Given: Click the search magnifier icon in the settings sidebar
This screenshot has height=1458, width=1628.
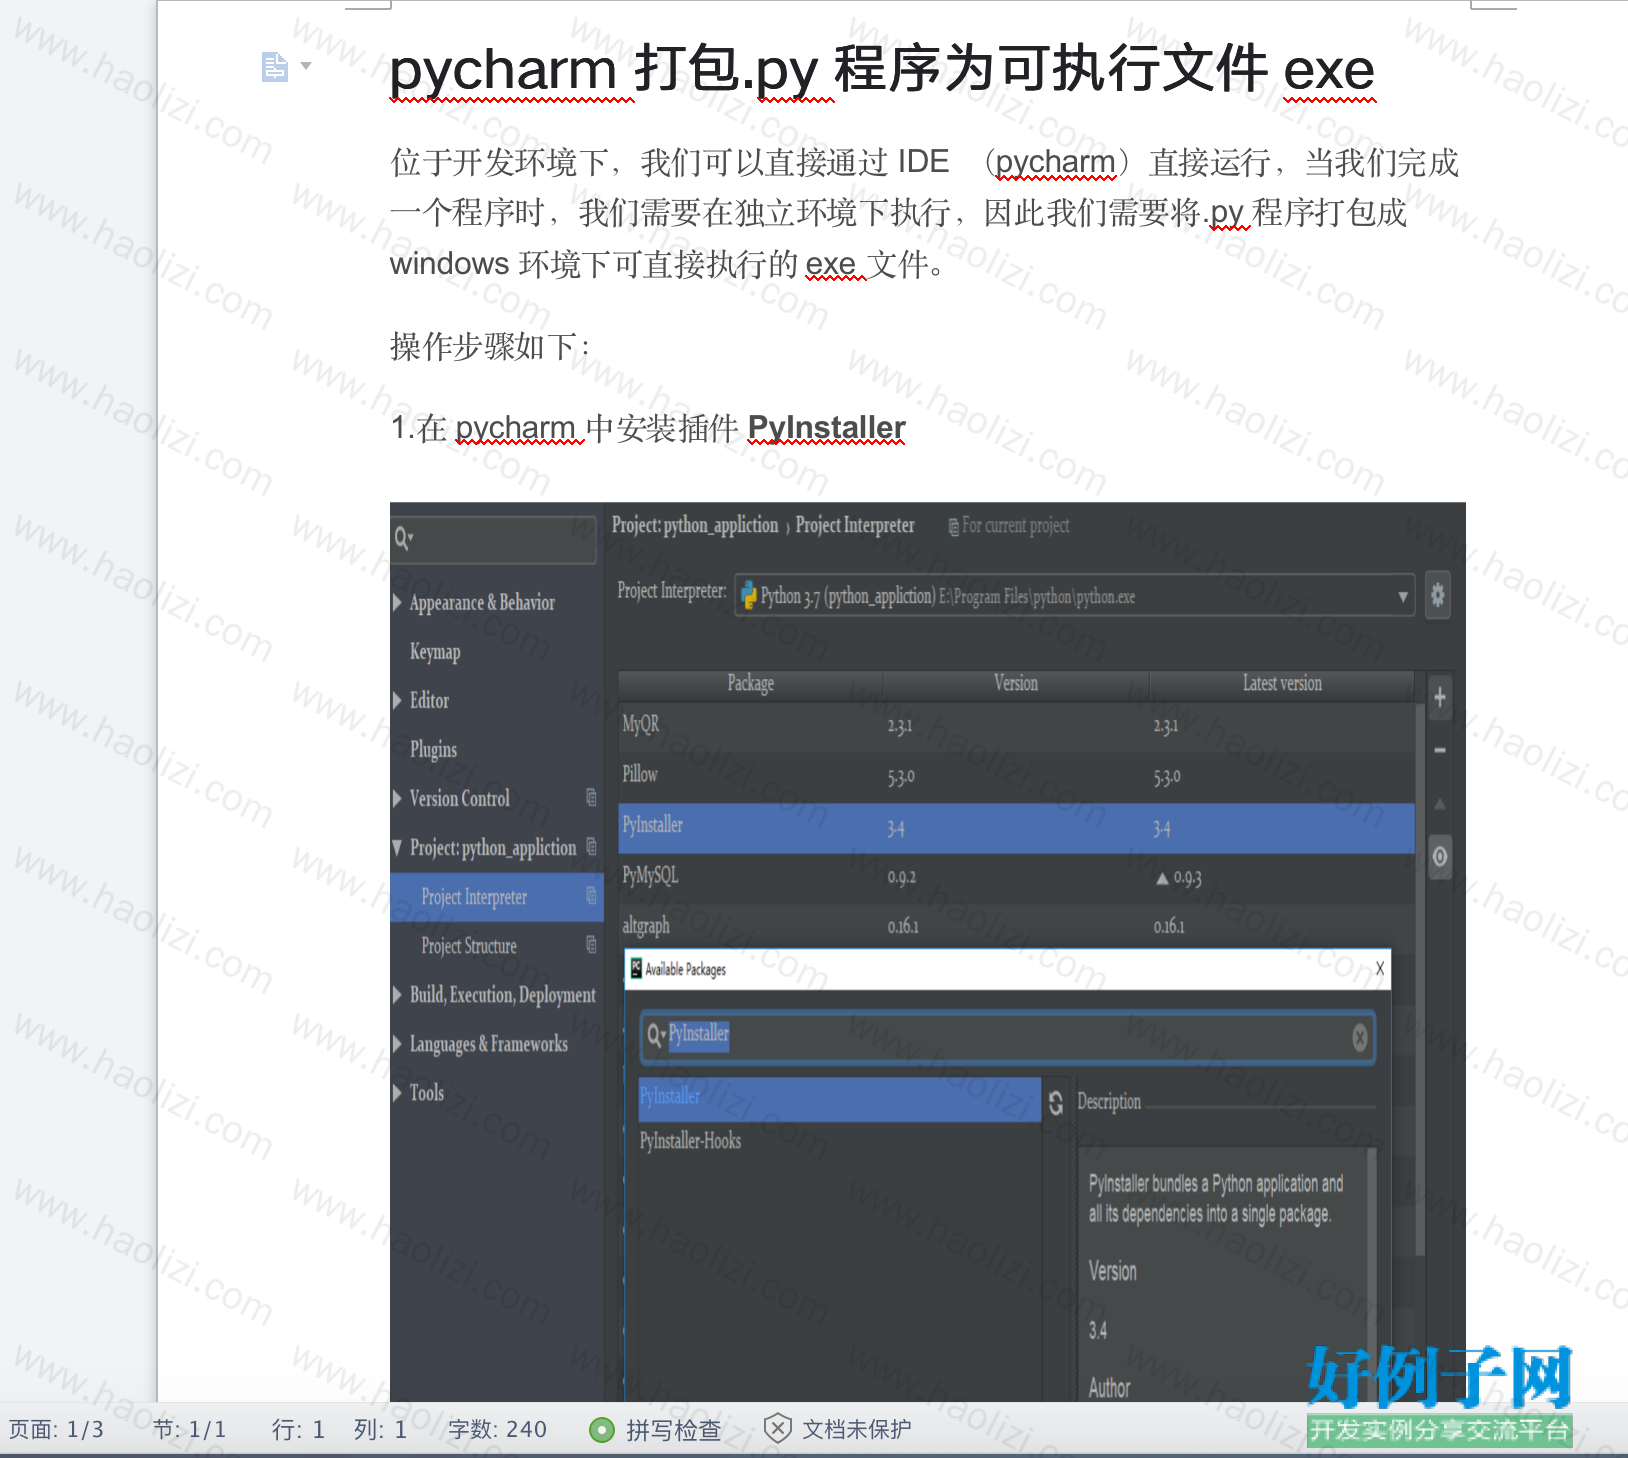Looking at the screenshot, I should 403,539.
